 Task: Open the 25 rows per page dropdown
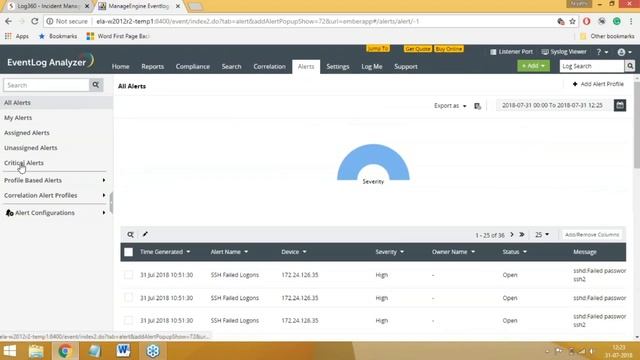[x=542, y=235]
